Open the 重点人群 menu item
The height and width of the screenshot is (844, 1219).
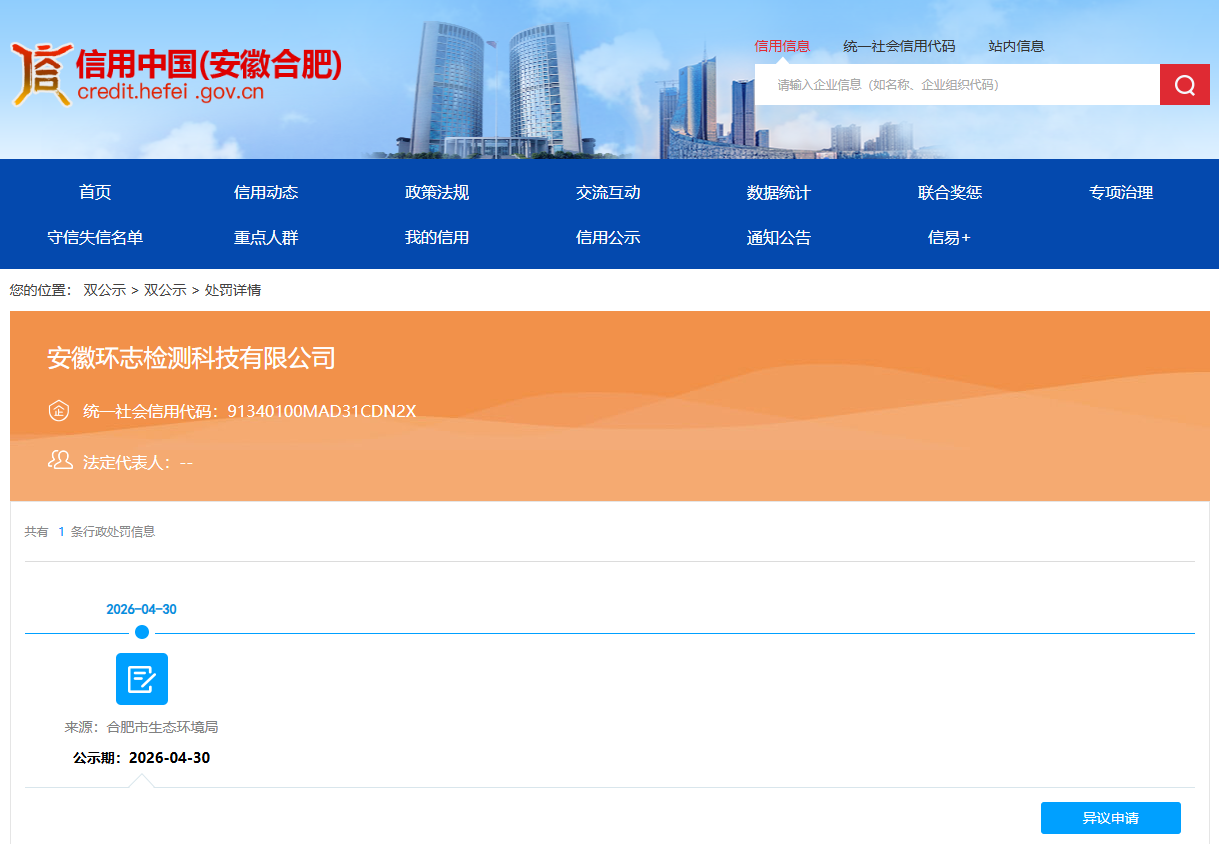(x=266, y=238)
